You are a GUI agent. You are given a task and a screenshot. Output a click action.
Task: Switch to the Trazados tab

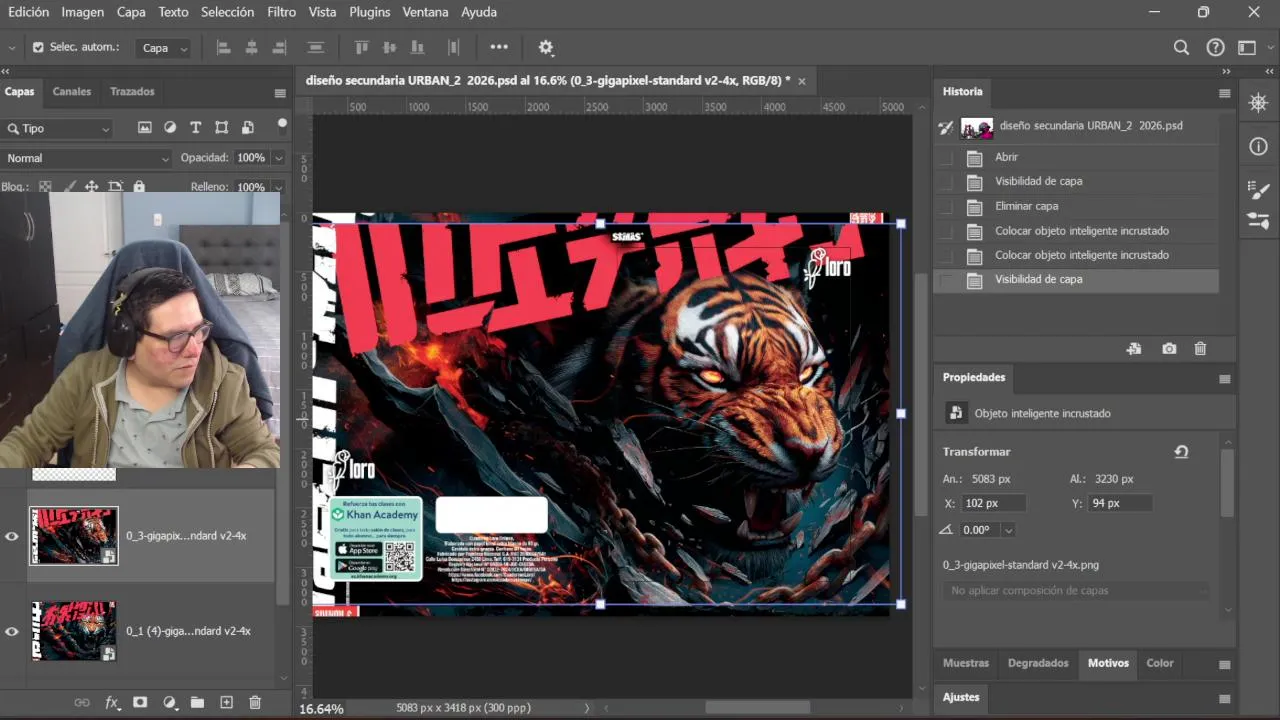click(x=132, y=91)
